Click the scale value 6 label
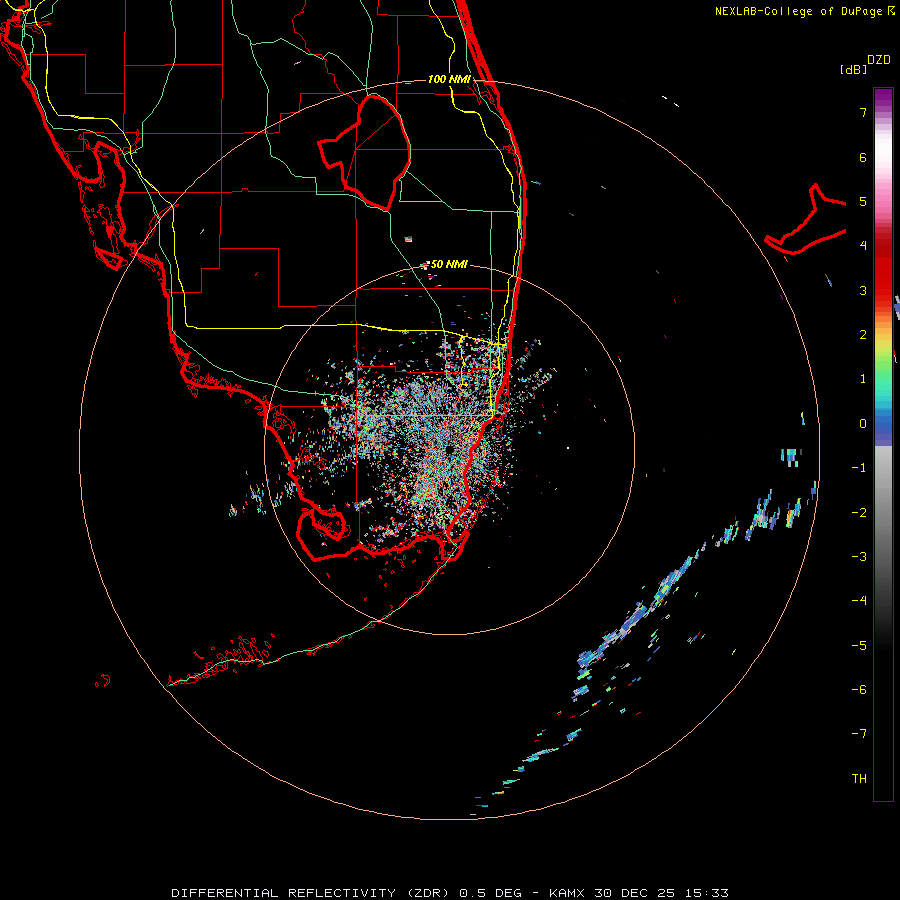 tap(863, 157)
